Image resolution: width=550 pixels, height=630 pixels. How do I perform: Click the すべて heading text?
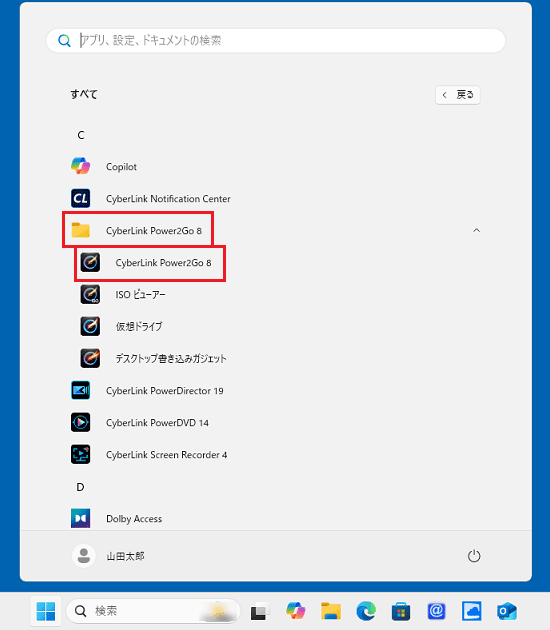point(84,94)
